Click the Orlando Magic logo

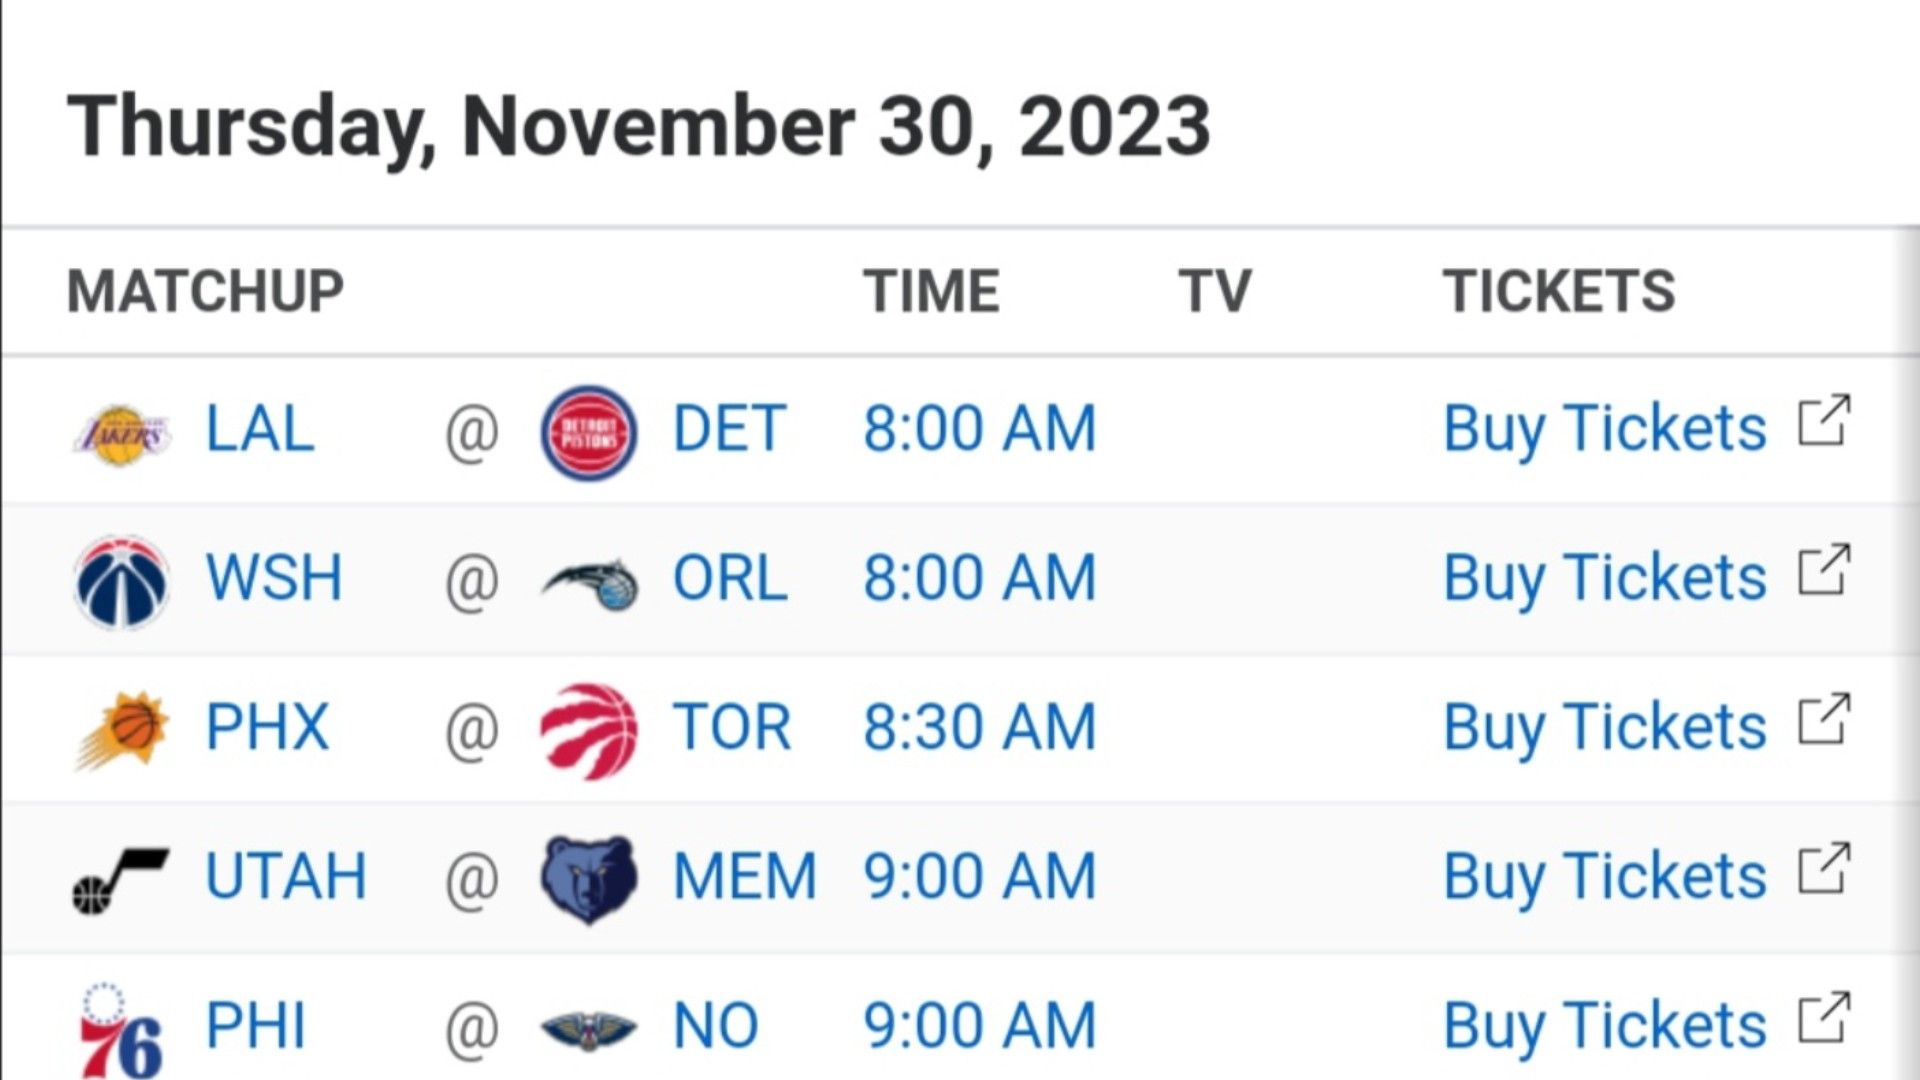point(590,584)
